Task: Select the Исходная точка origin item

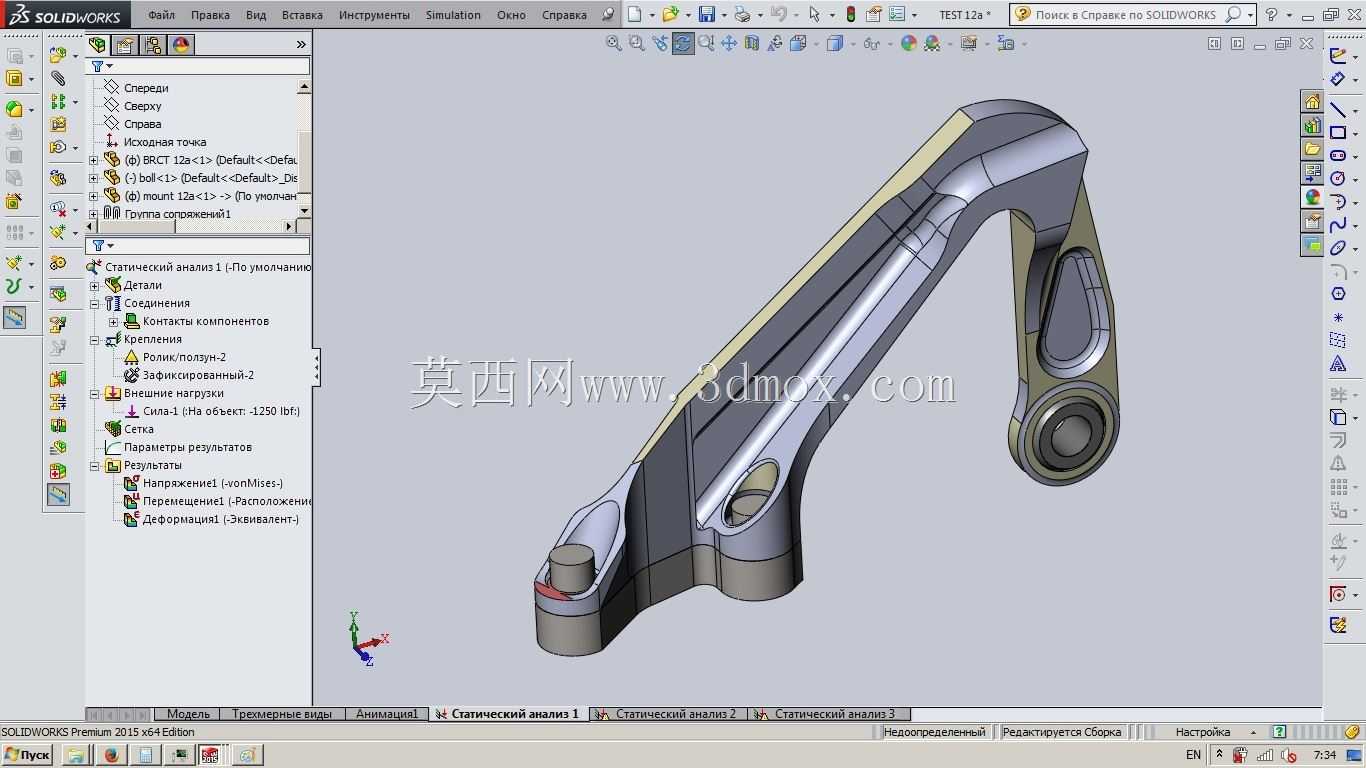Action: pos(155,142)
